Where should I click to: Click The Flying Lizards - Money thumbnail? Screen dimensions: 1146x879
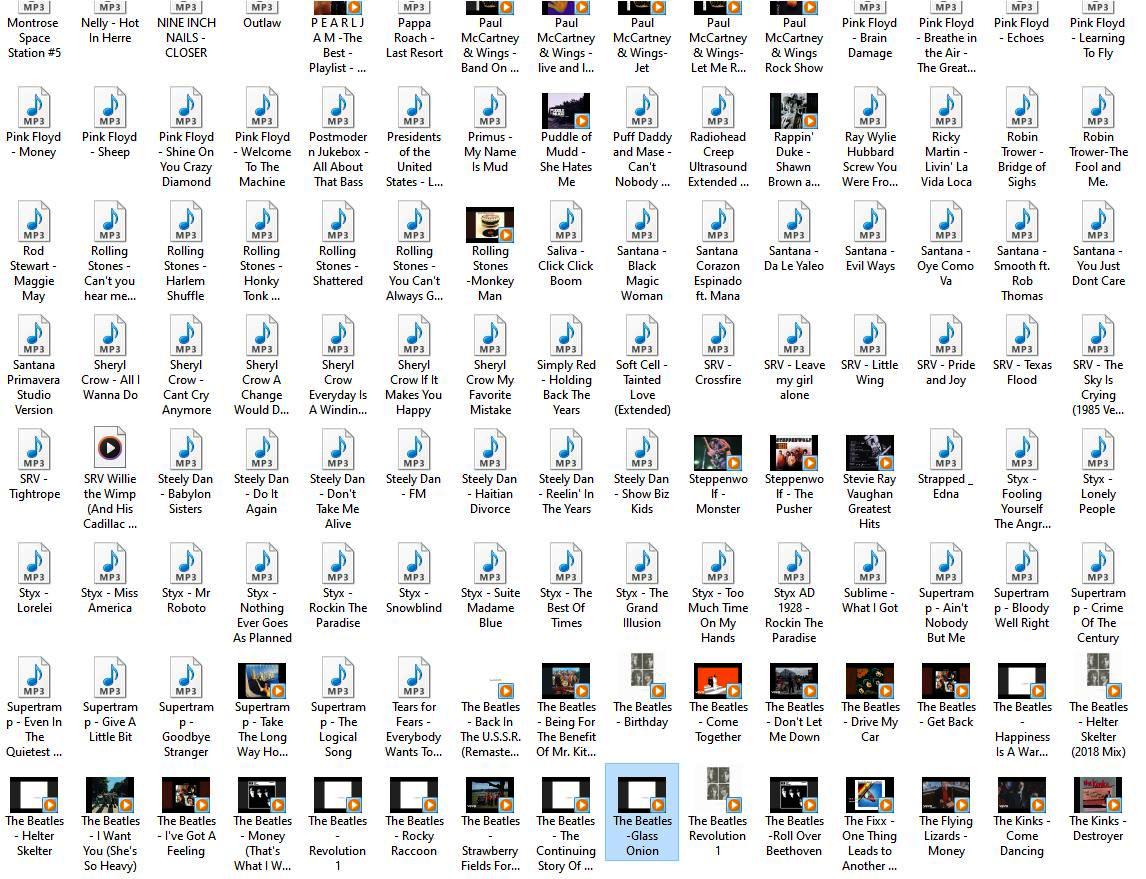[x=946, y=794]
